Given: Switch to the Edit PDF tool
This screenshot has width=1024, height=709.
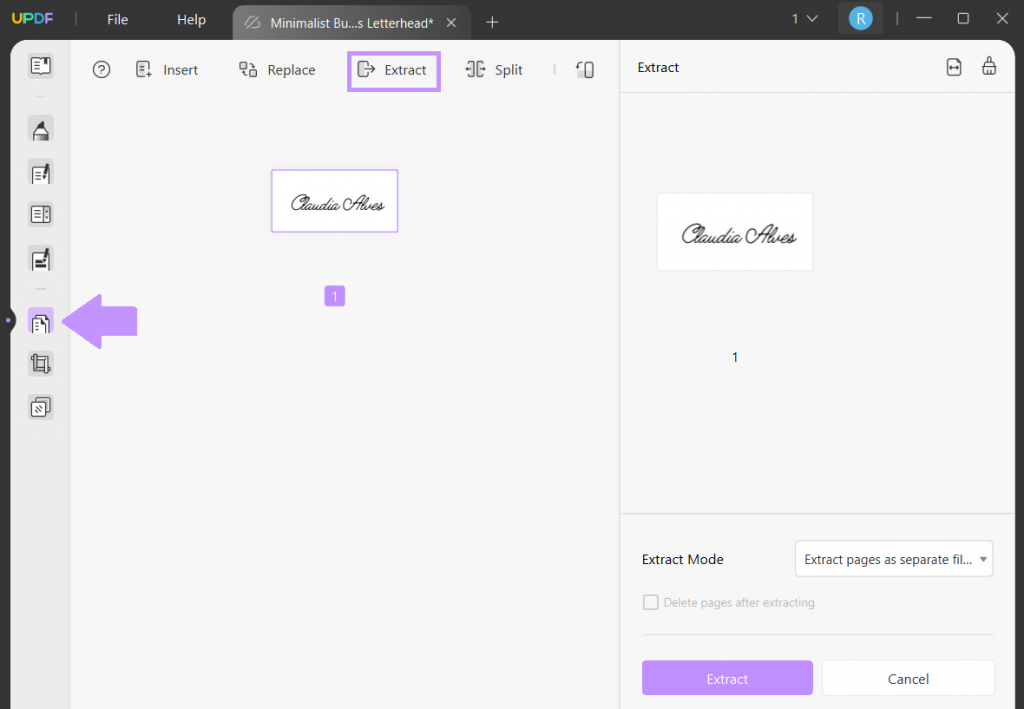Looking at the screenshot, I should point(40,173).
